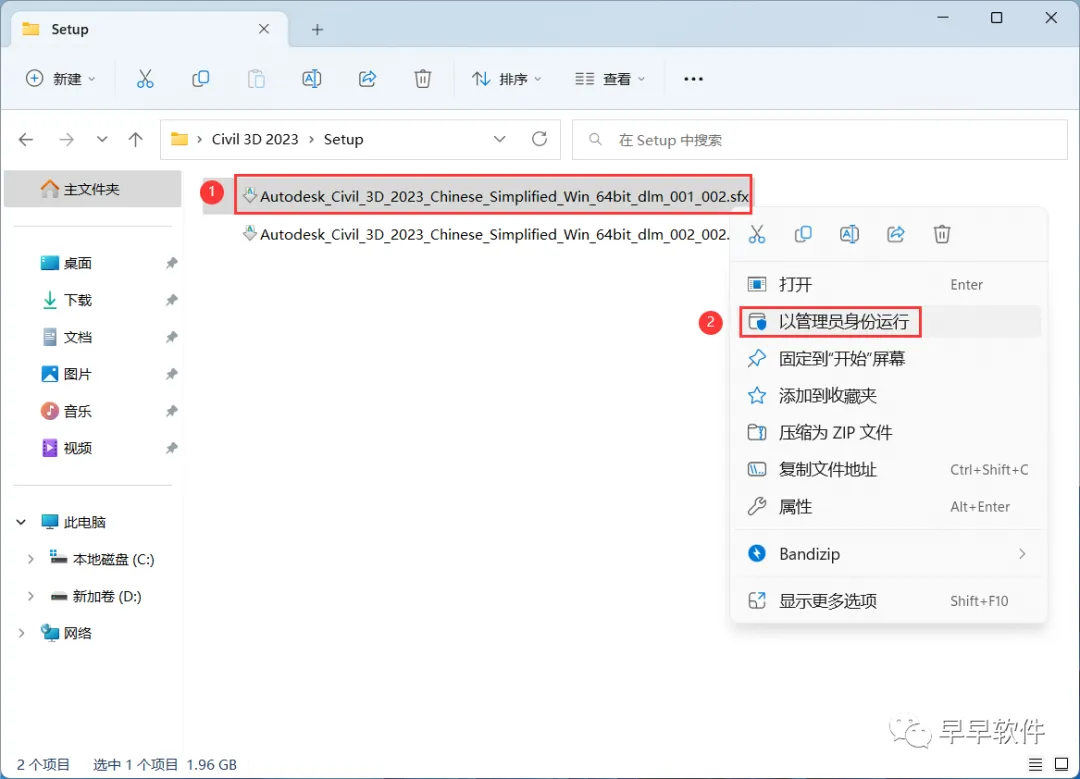Click the Cut icon in the context menu

[757, 234]
